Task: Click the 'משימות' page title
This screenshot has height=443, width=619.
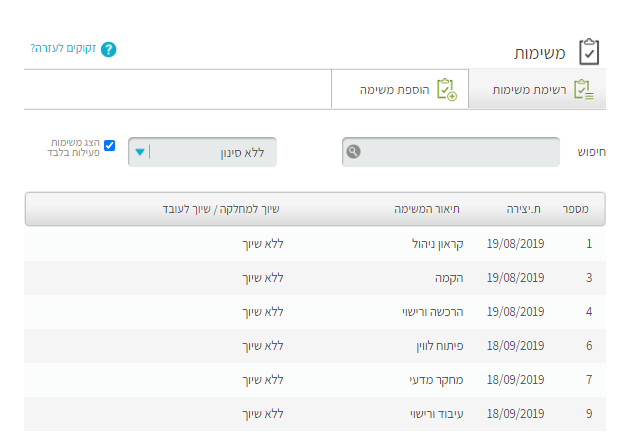Action: pos(540,53)
